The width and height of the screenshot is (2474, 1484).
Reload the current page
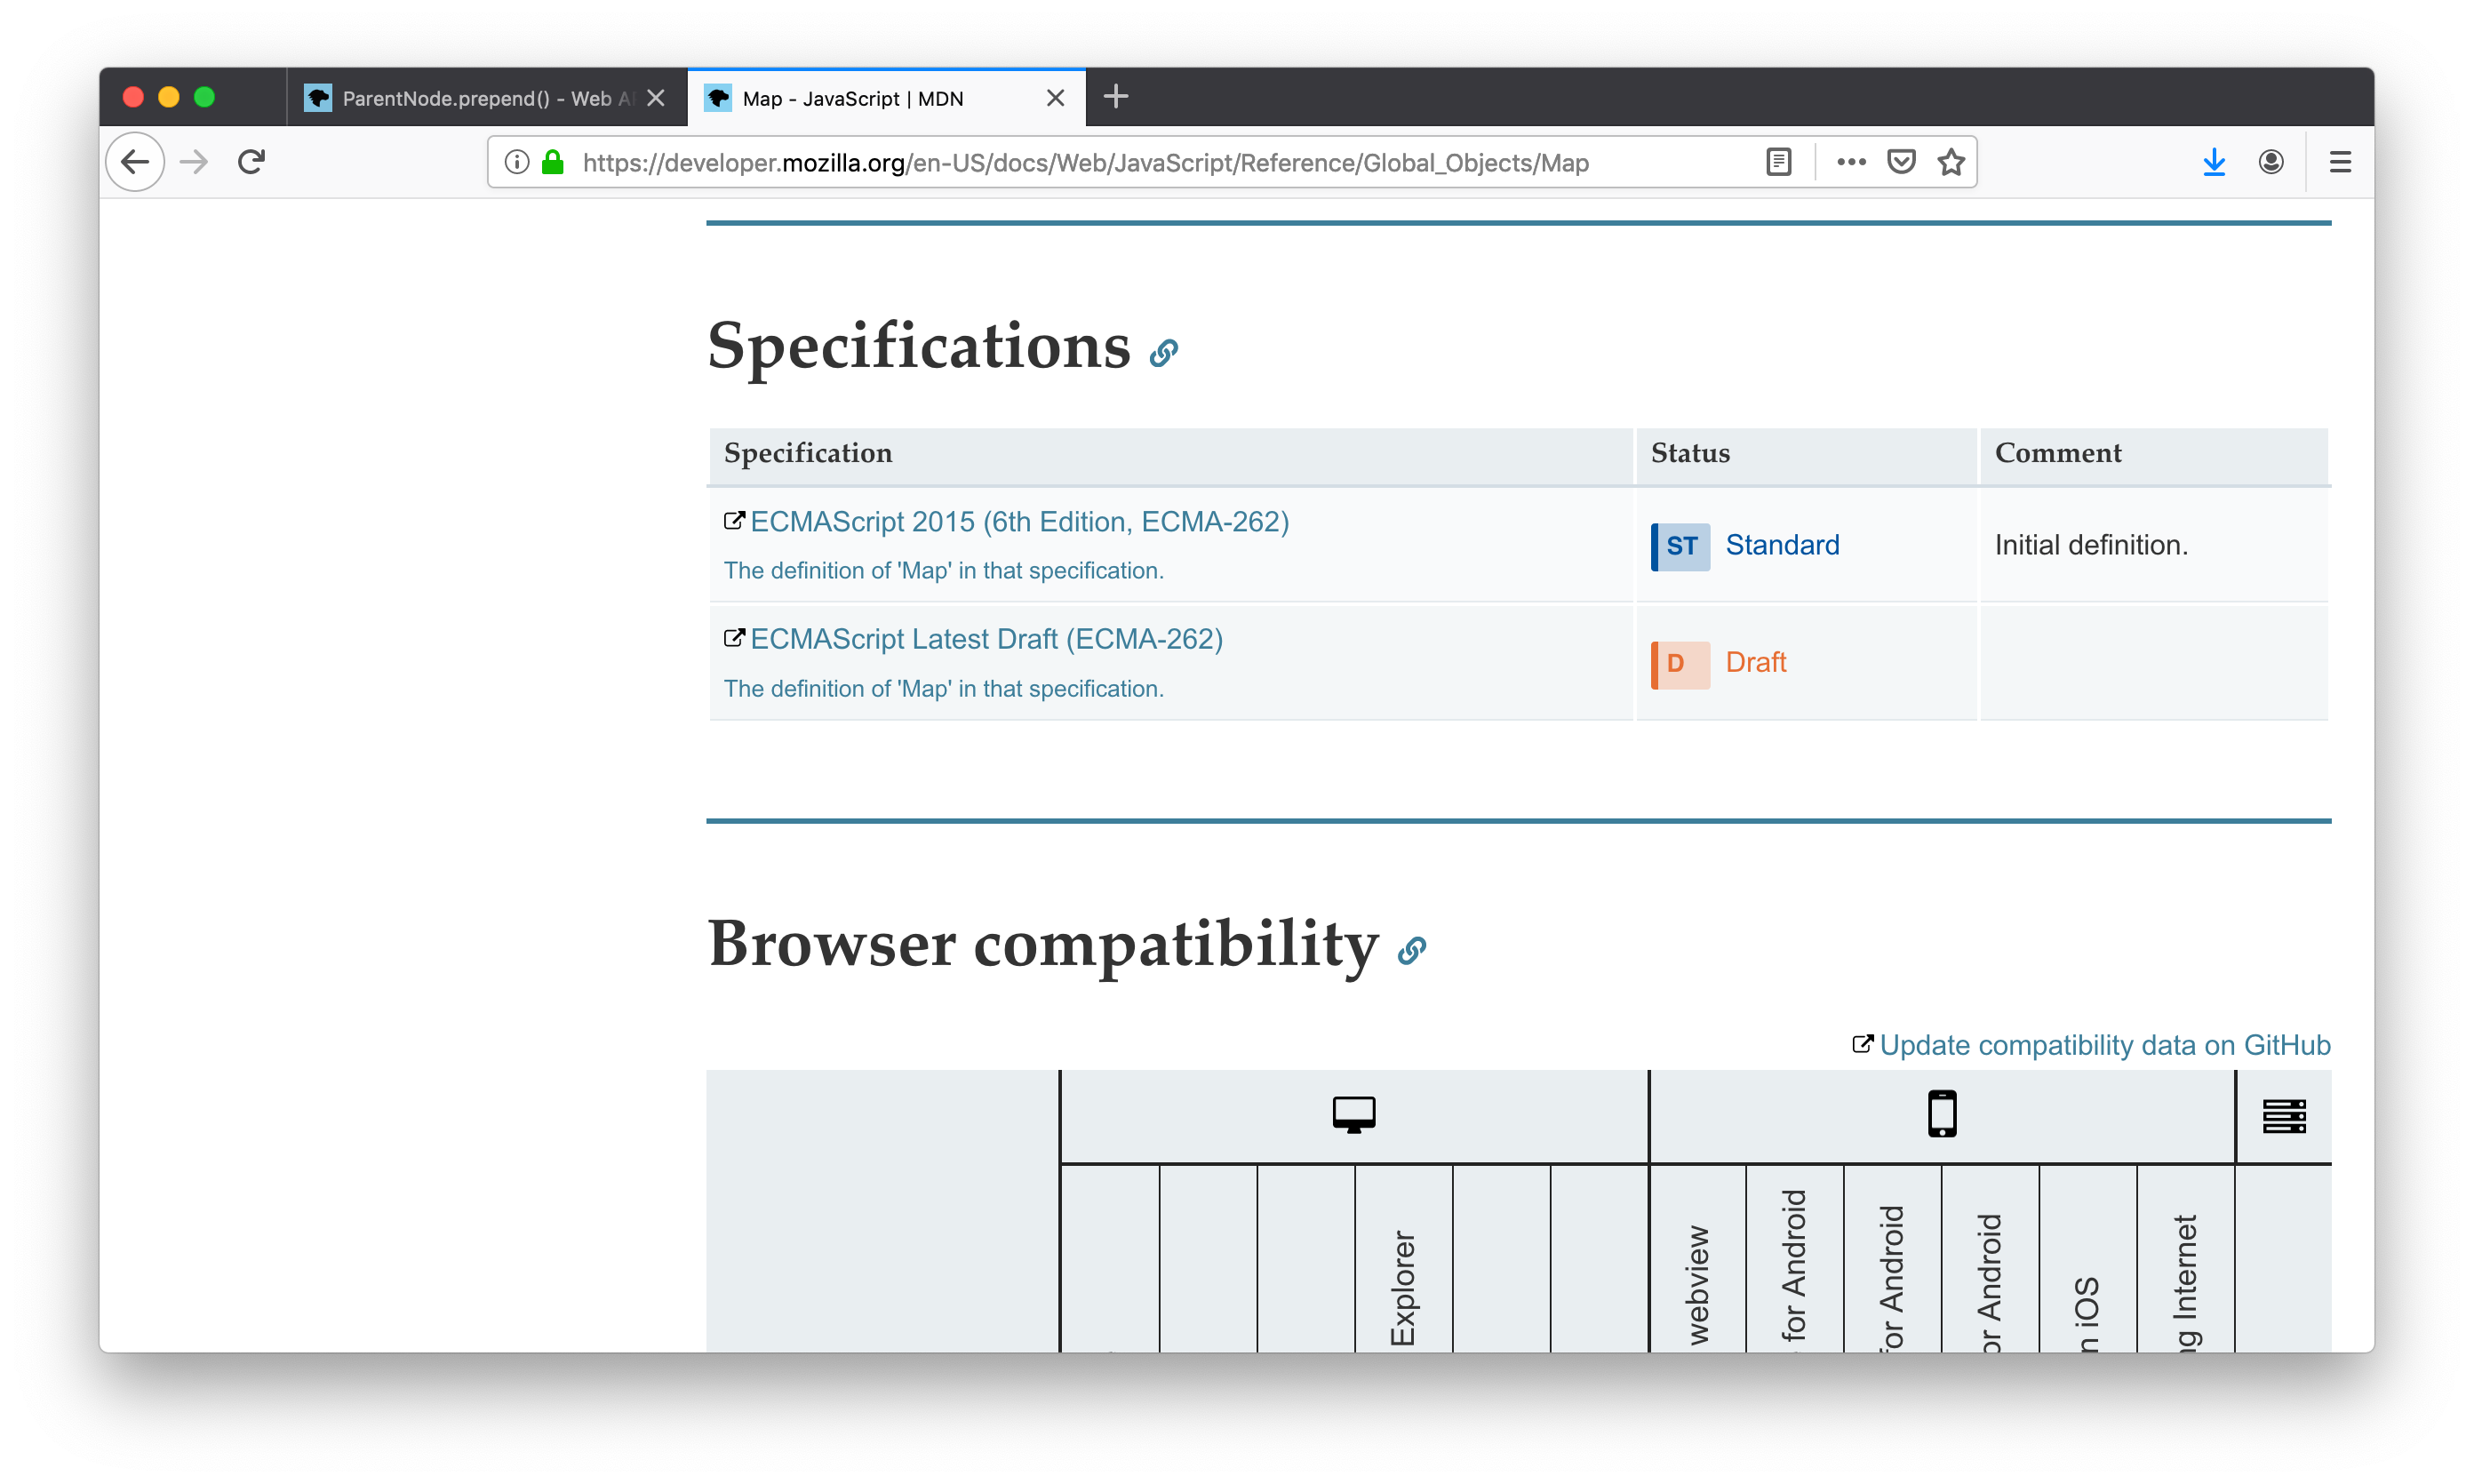click(x=251, y=162)
